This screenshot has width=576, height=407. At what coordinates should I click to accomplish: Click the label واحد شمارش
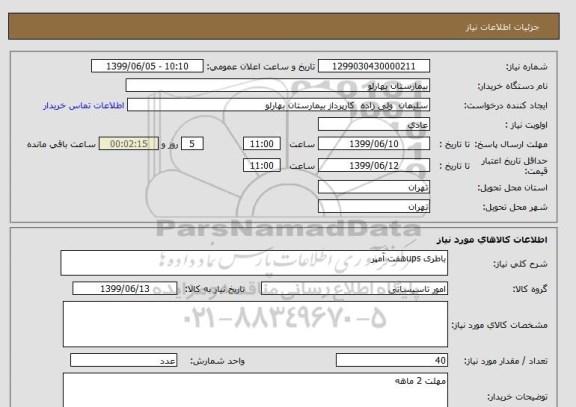pyautogui.click(x=217, y=361)
